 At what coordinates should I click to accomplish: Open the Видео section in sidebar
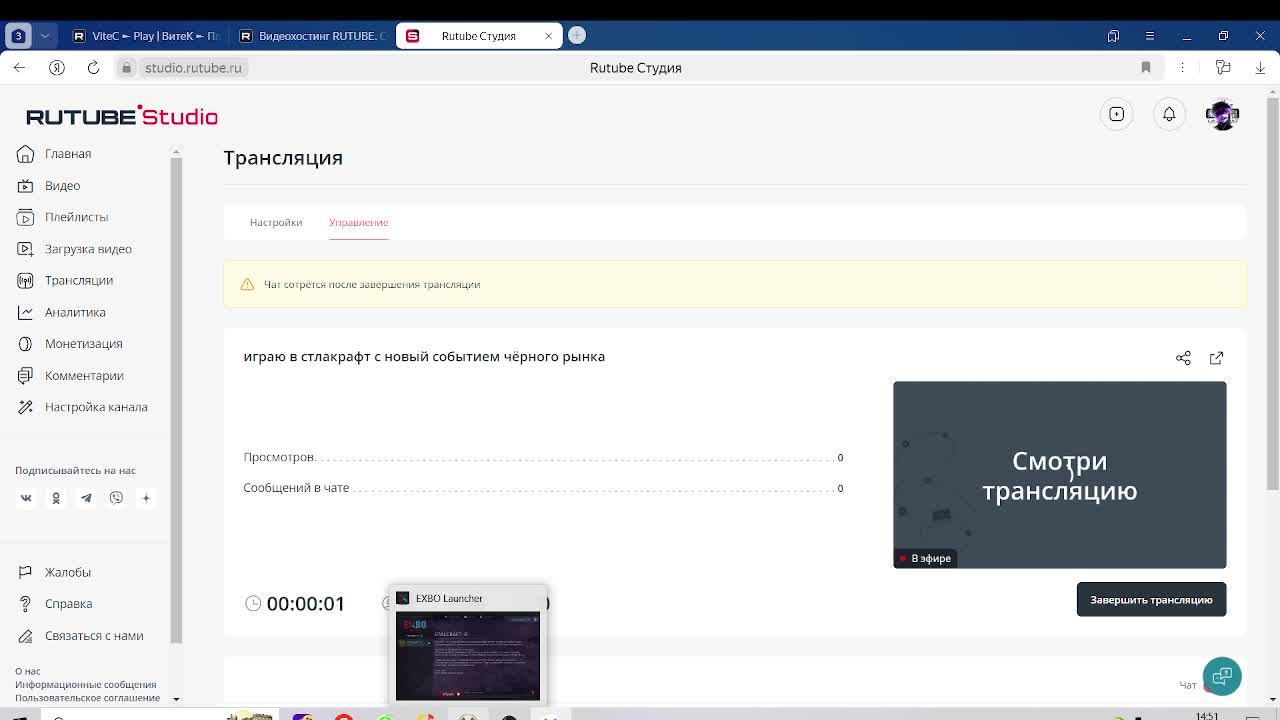62,186
